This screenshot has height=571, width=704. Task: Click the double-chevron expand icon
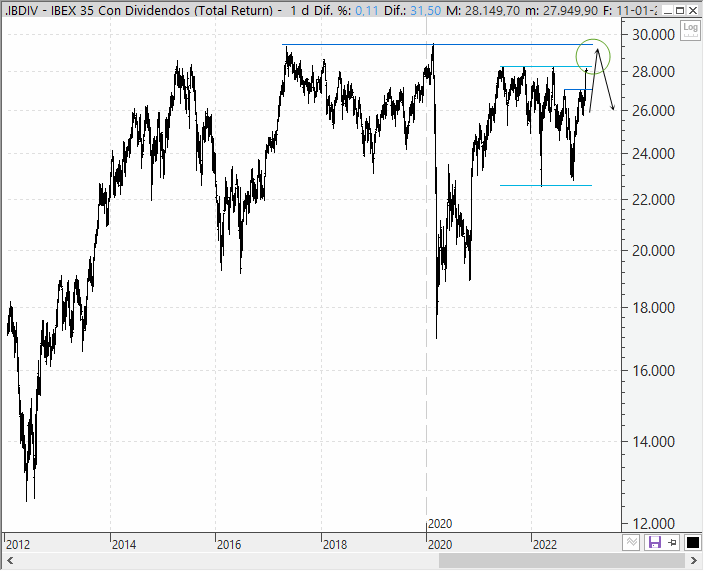pyautogui.click(x=631, y=542)
